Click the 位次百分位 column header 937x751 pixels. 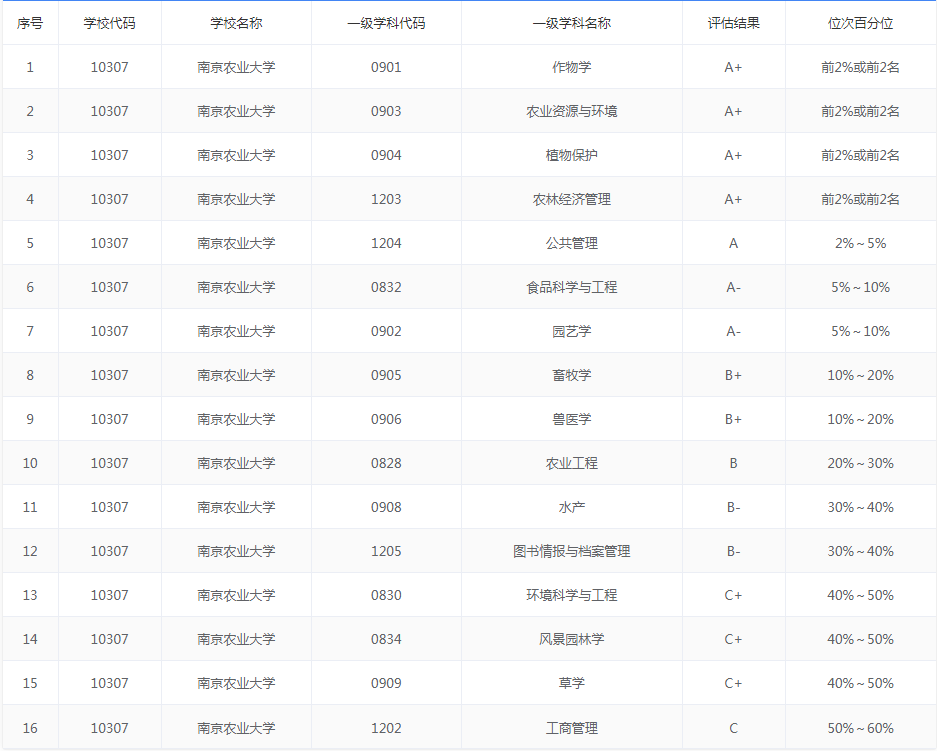(x=862, y=22)
